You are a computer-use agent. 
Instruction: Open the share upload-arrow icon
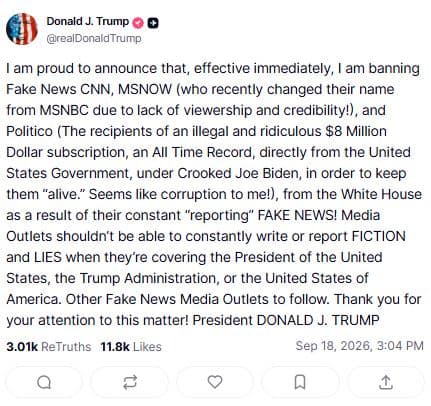[386, 382]
